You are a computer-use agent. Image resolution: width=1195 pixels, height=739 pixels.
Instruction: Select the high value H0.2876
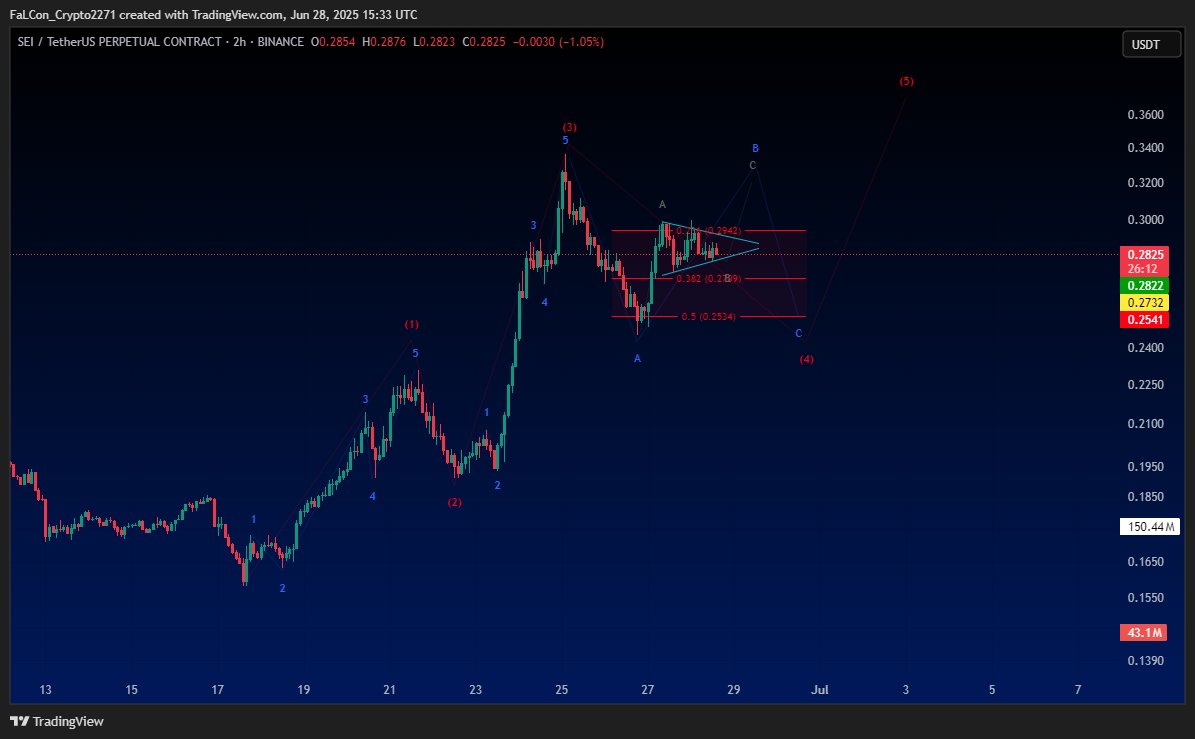click(383, 42)
